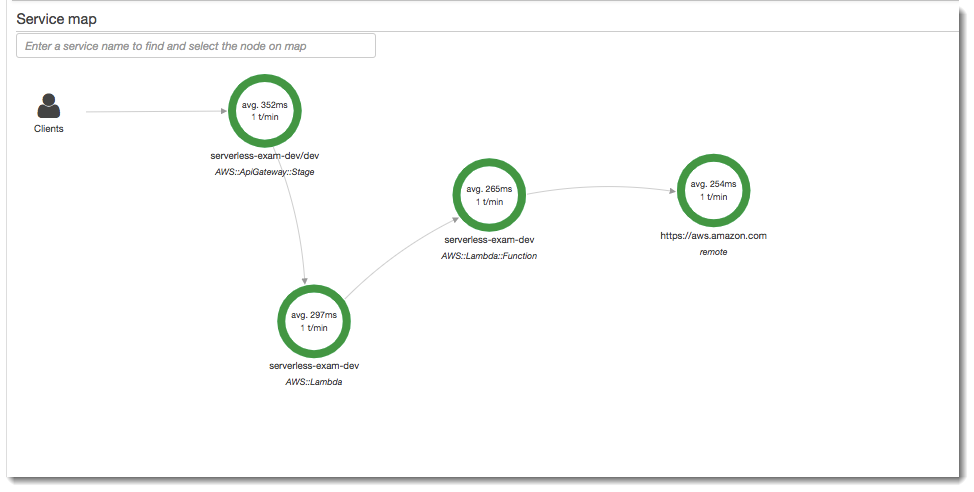Select the Lambda Function node showing 265ms

pos(489,194)
